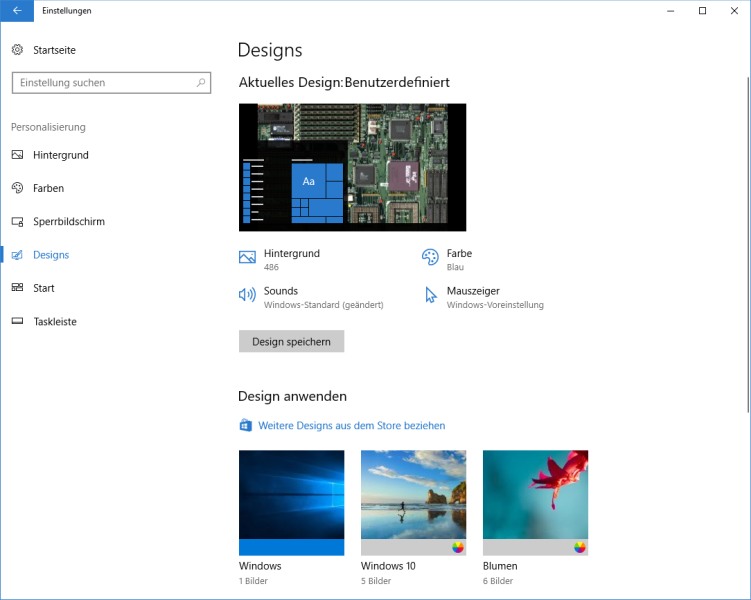Click the Sounds speaker icon
Viewport: 751px width, 600px height.
[247, 294]
